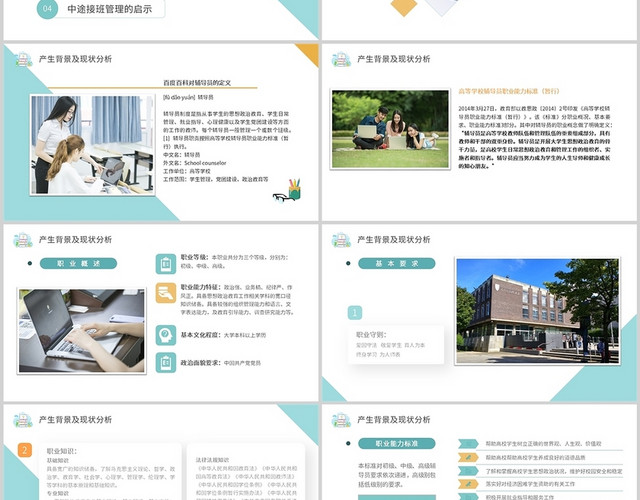
Task: Click the "职业能力标准" pill label
Action: click(x=397, y=443)
